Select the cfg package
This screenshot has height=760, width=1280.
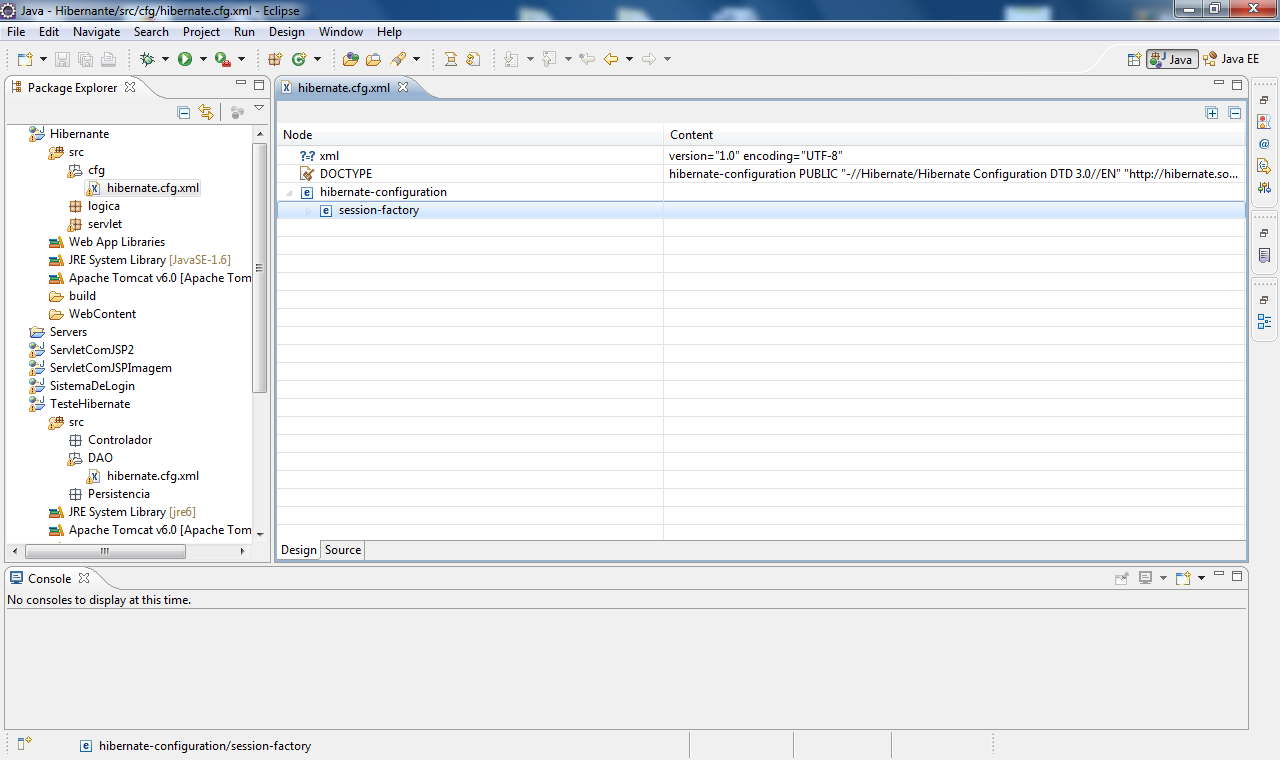(96, 170)
